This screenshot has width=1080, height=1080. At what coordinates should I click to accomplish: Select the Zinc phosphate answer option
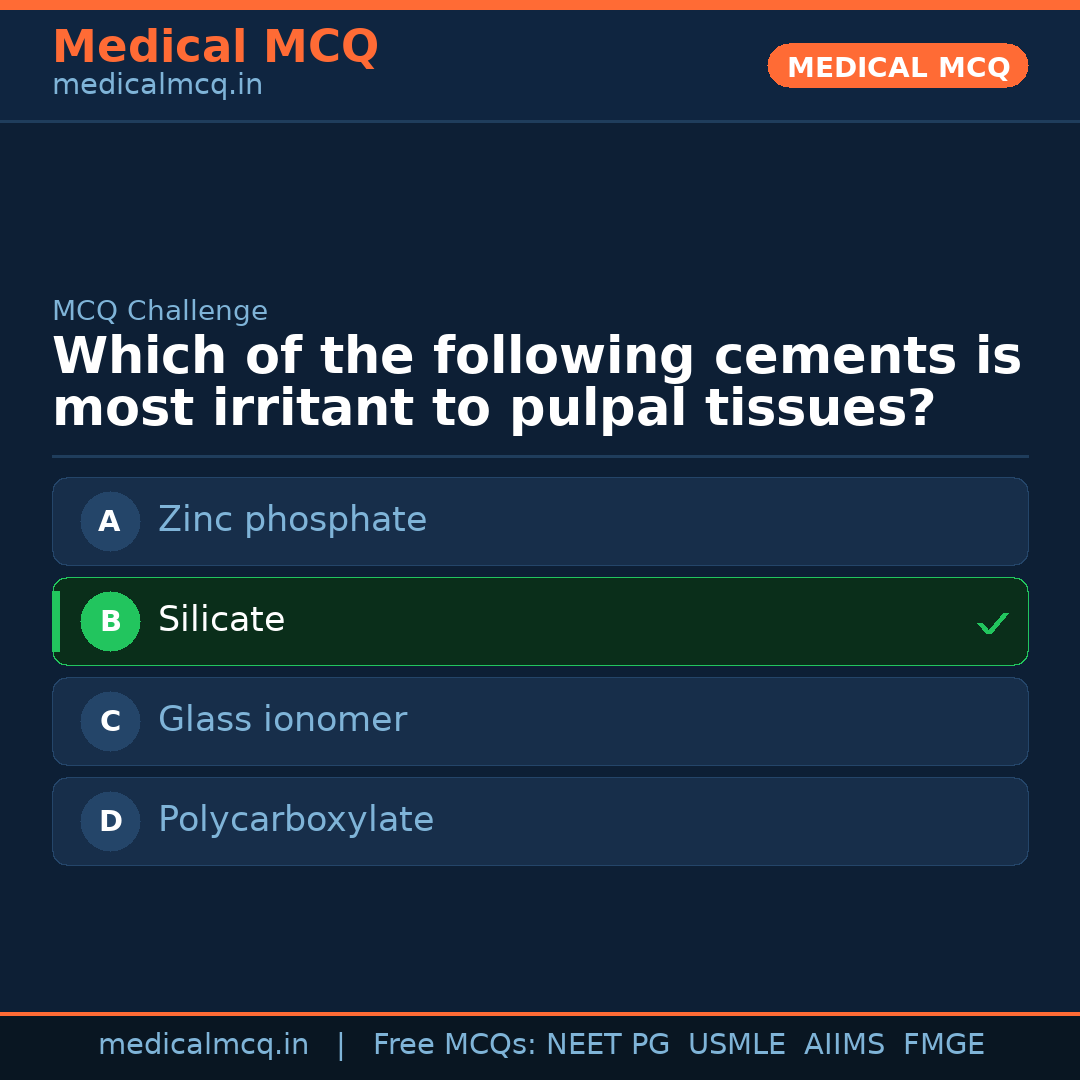coord(540,521)
